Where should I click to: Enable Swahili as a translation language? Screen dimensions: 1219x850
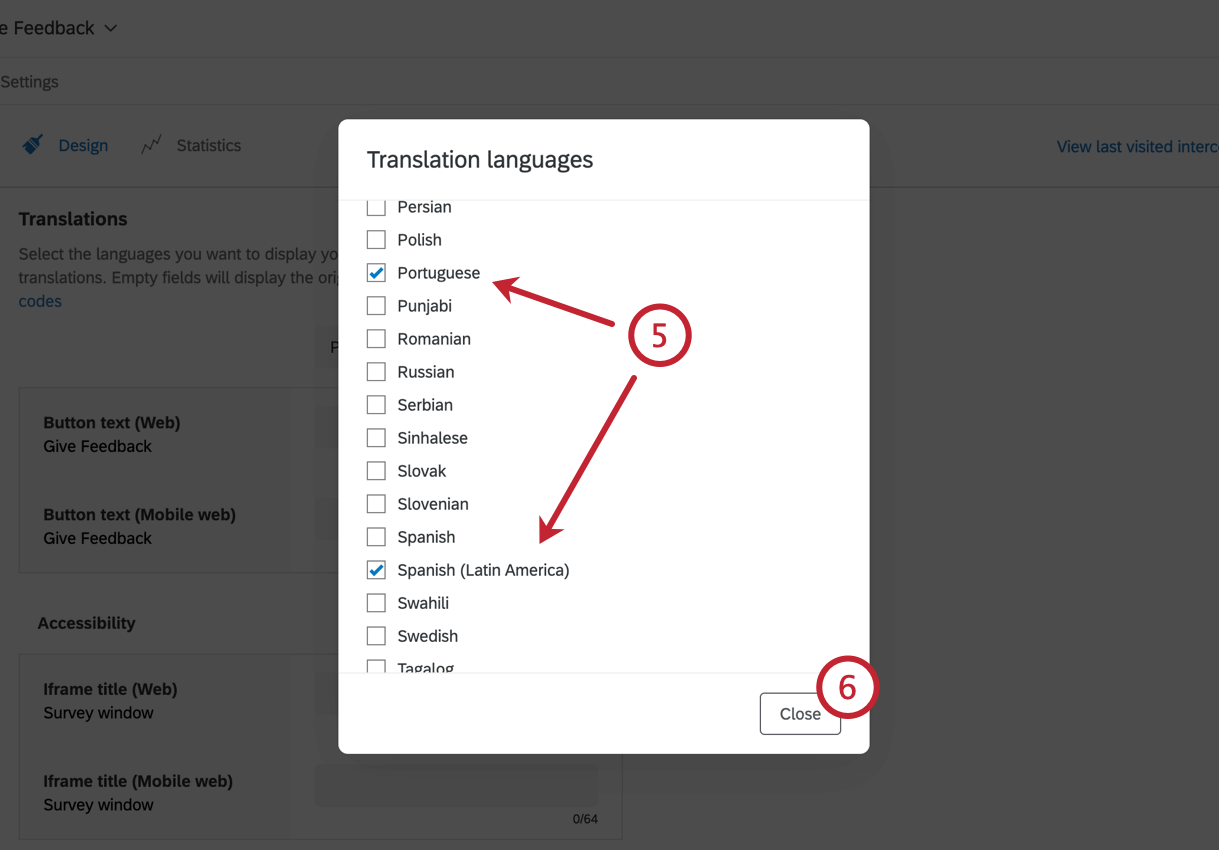pos(377,602)
